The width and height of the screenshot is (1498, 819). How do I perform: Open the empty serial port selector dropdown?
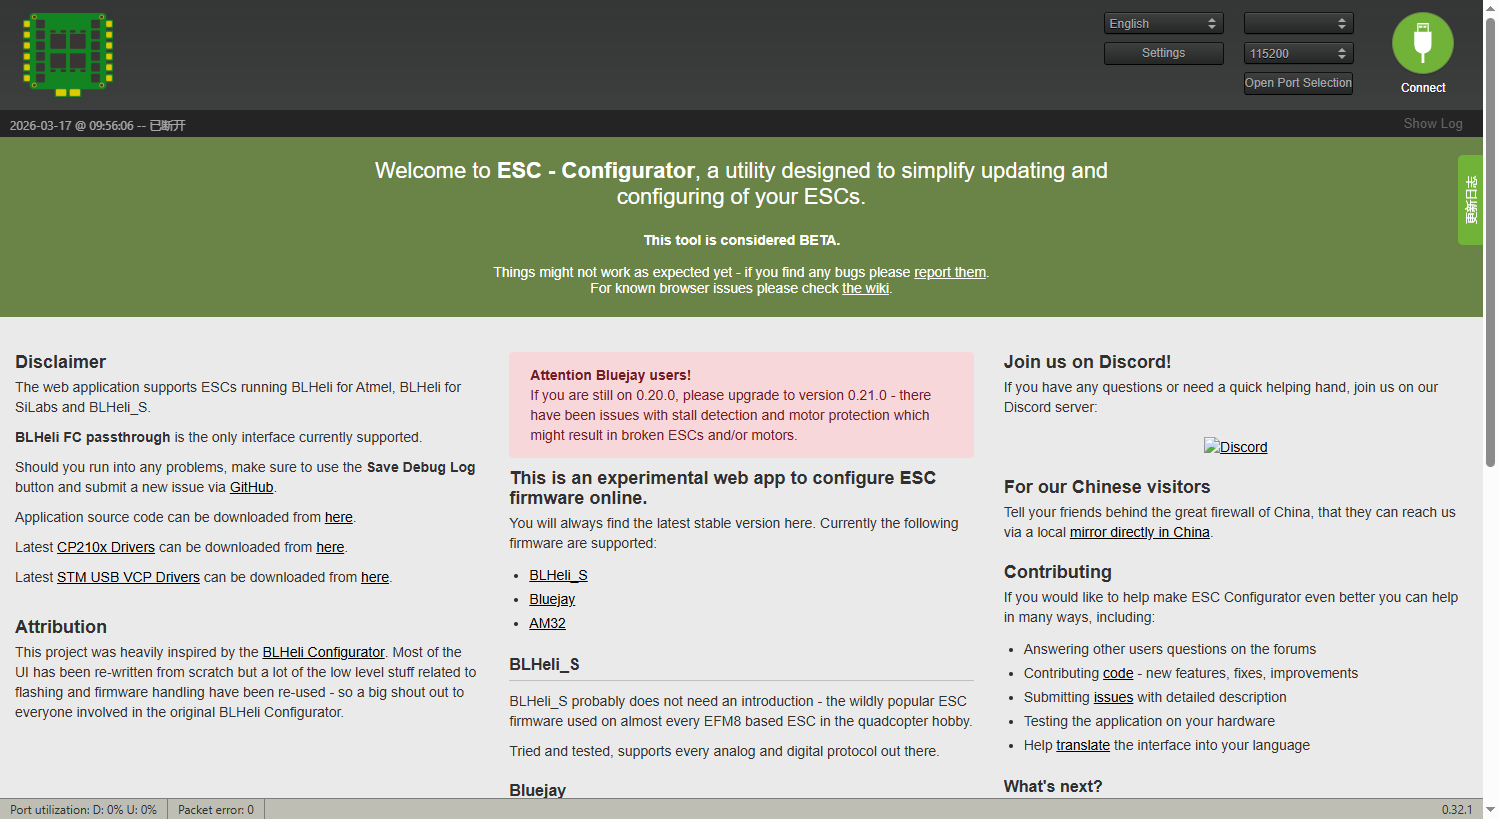pyautogui.click(x=1297, y=22)
